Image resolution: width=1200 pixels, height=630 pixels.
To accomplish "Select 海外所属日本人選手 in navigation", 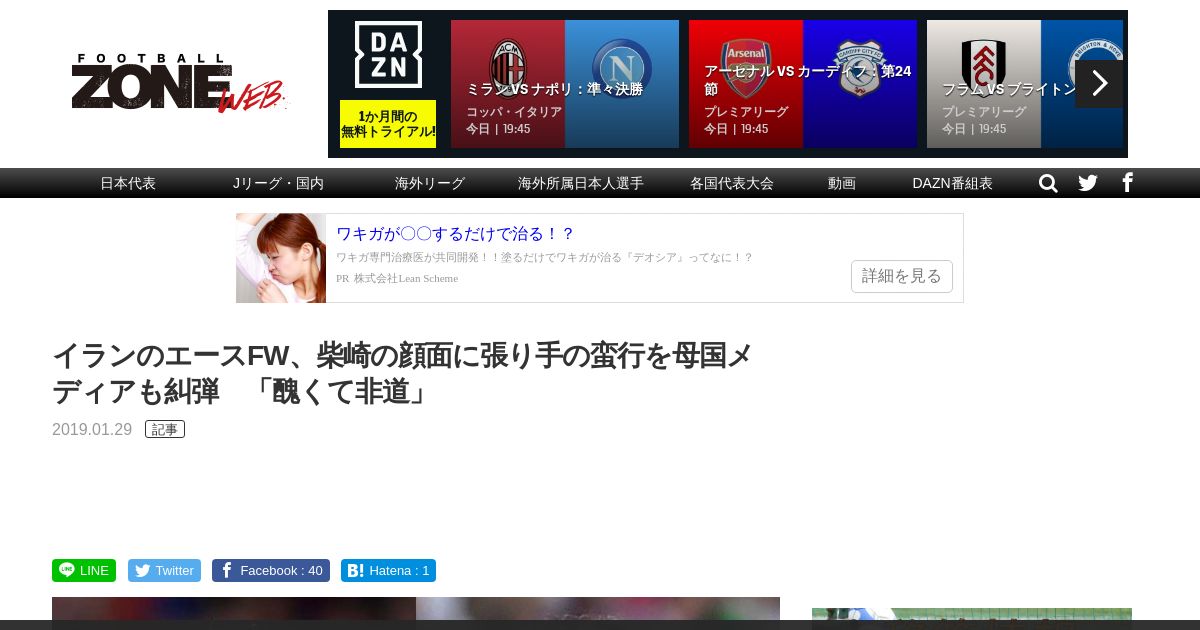I will pyautogui.click(x=581, y=183).
